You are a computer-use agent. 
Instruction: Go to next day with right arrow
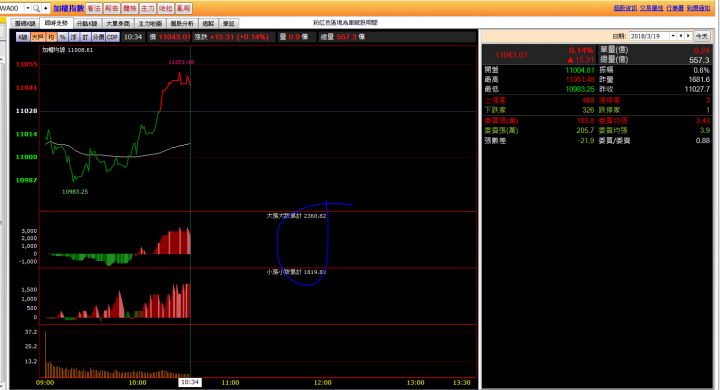click(688, 36)
